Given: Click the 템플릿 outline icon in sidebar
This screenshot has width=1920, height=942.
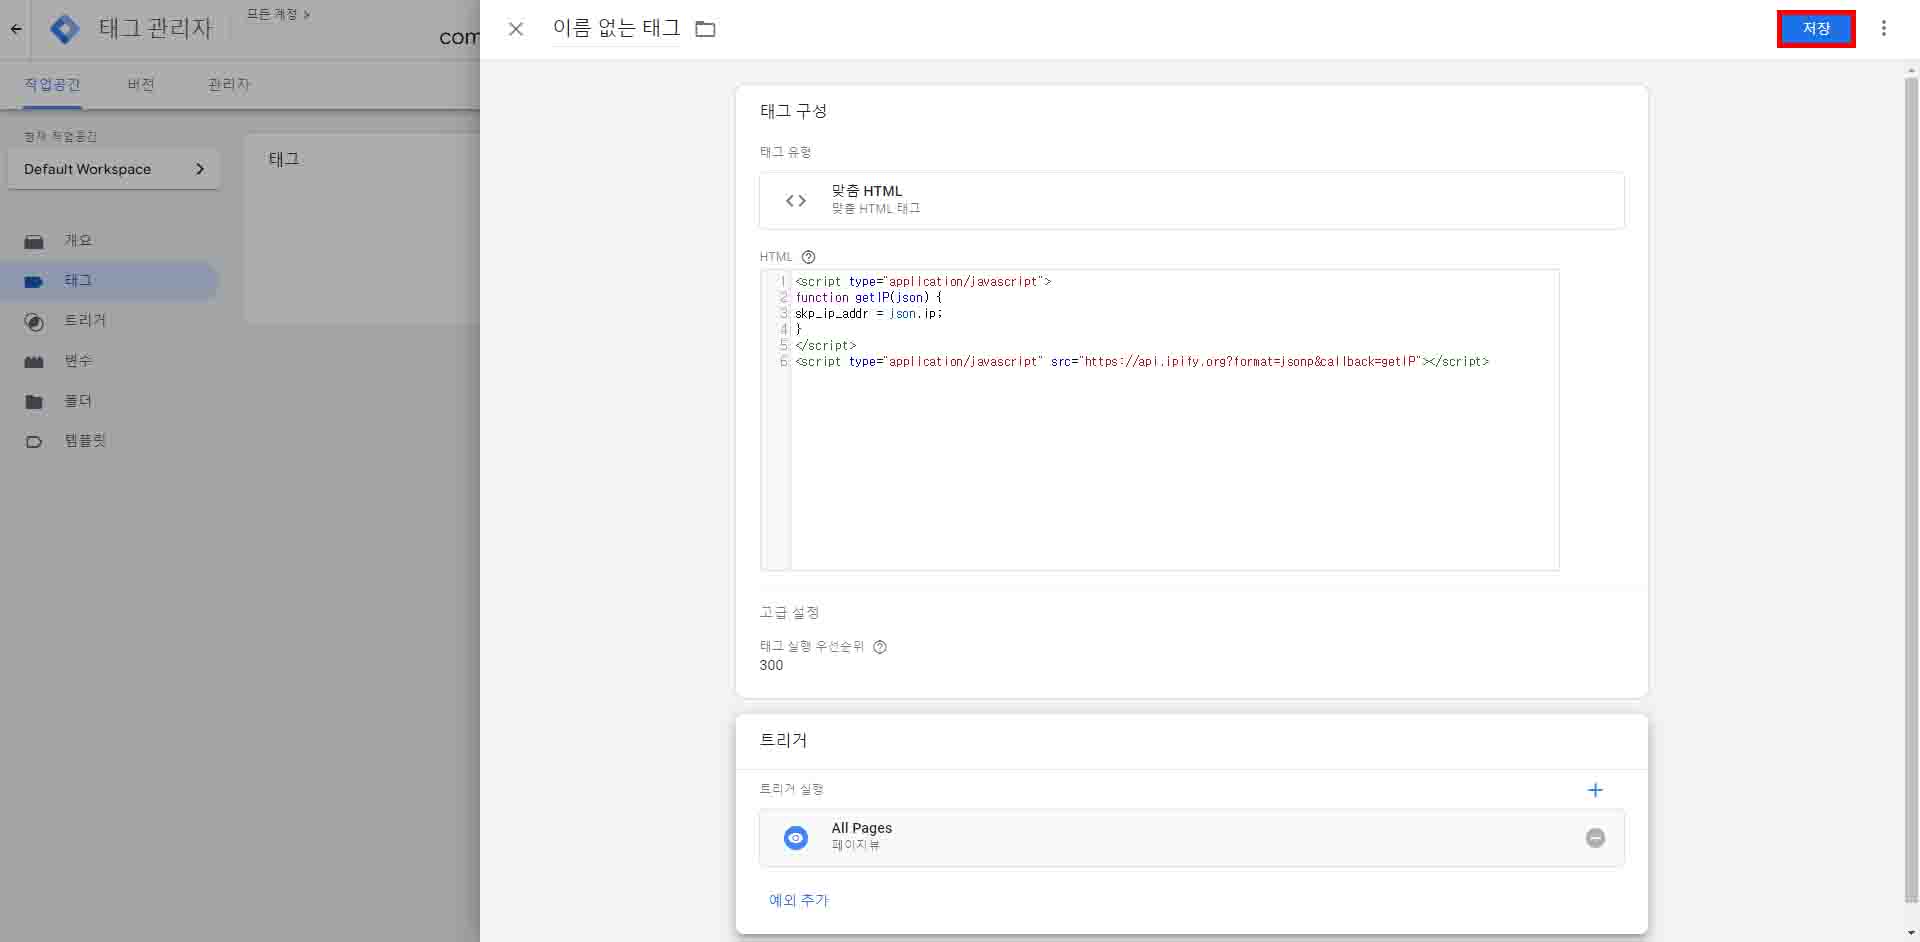Looking at the screenshot, I should (34, 442).
